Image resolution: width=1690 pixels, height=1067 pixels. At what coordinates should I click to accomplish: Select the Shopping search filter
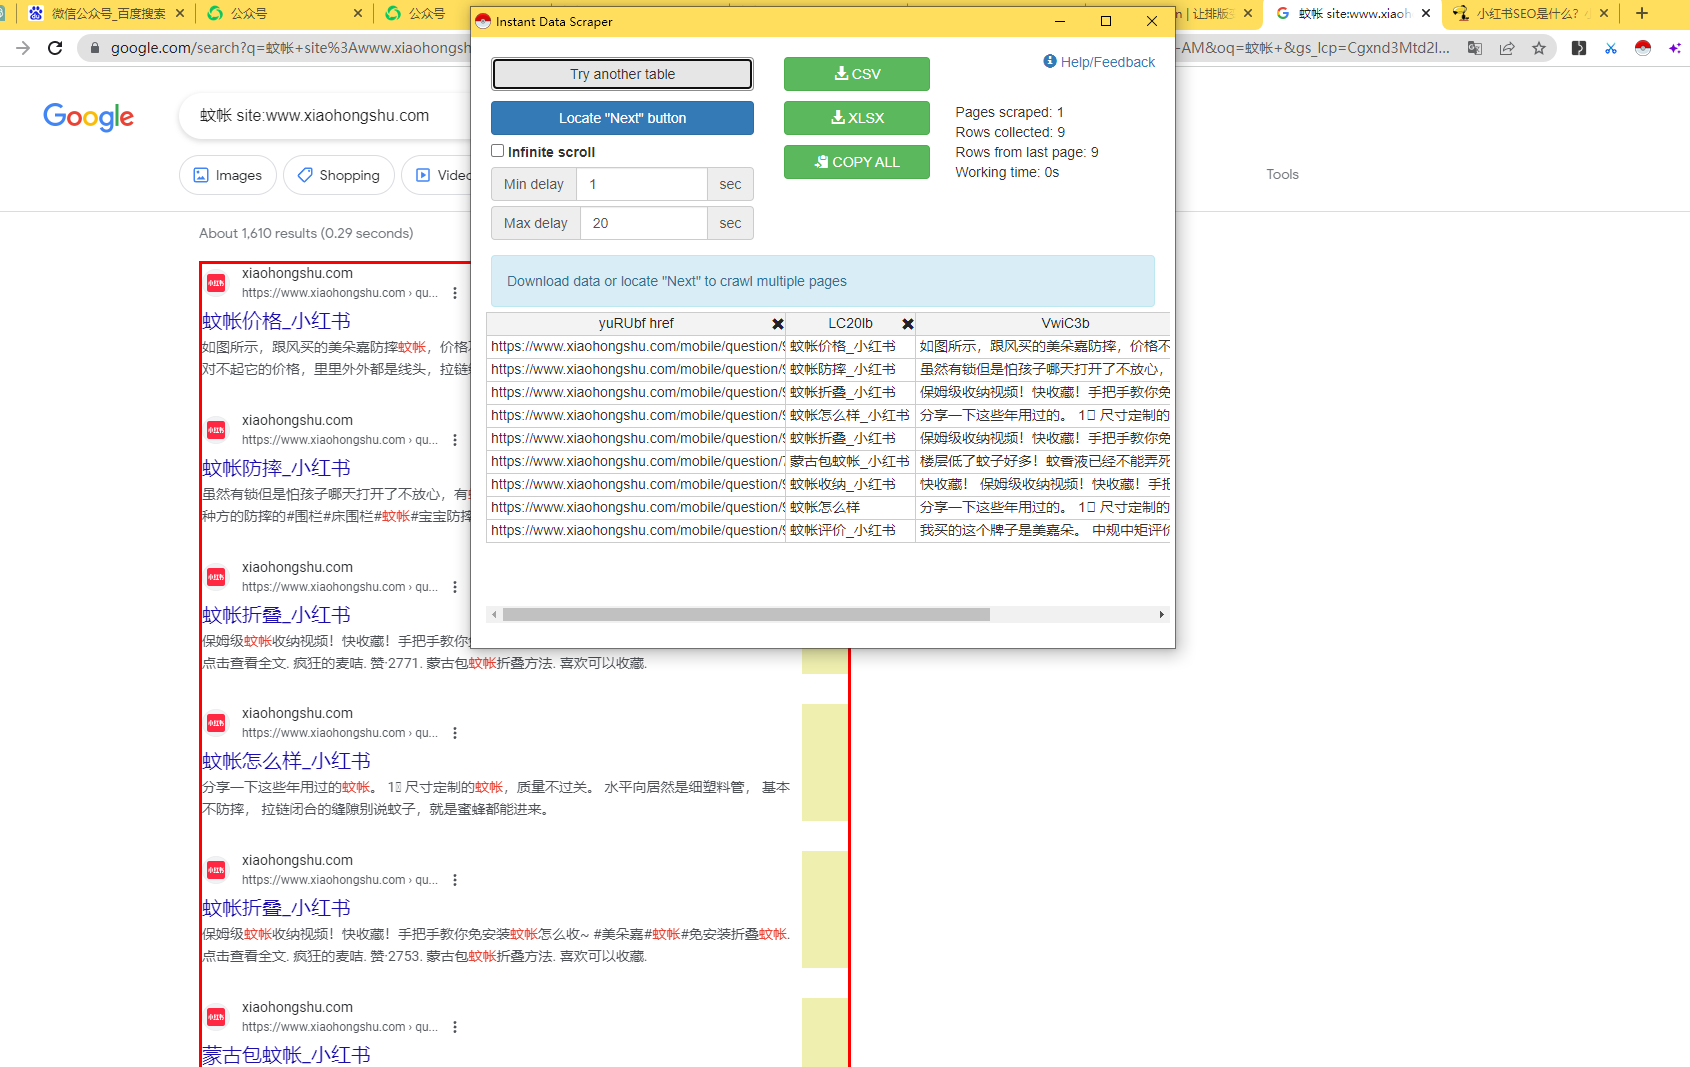point(339,175)
